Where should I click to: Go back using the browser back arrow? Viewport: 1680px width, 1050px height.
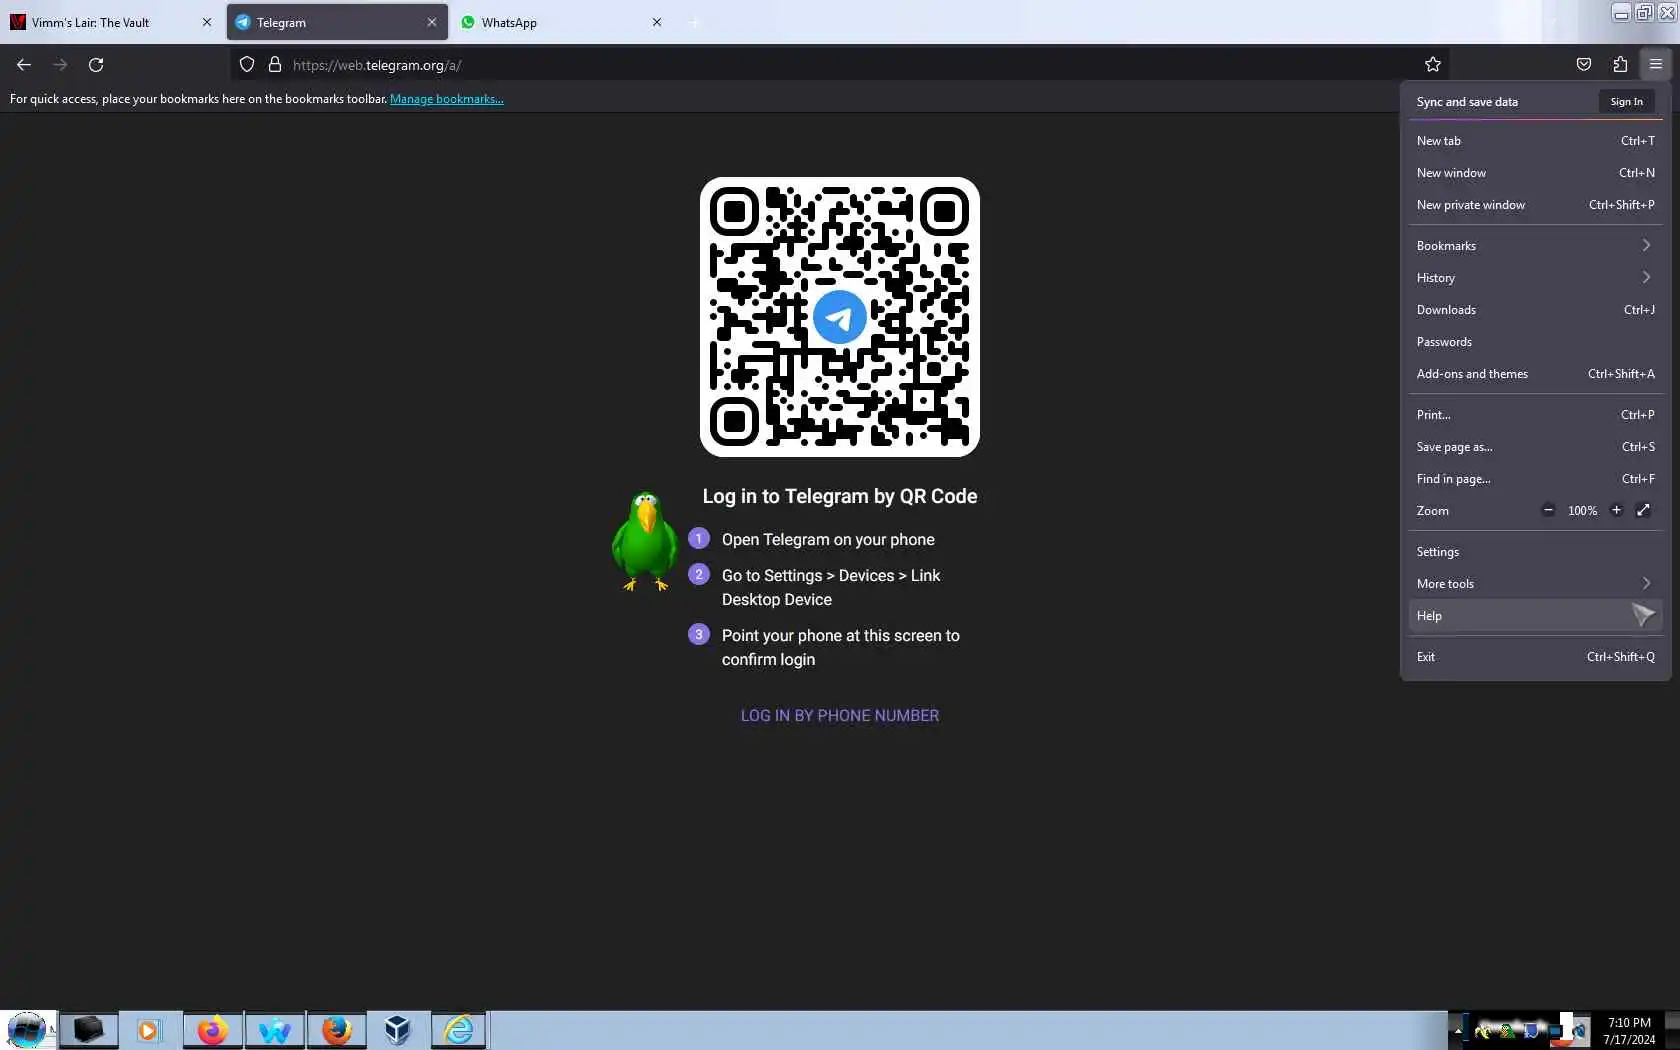tap(24, 65)
